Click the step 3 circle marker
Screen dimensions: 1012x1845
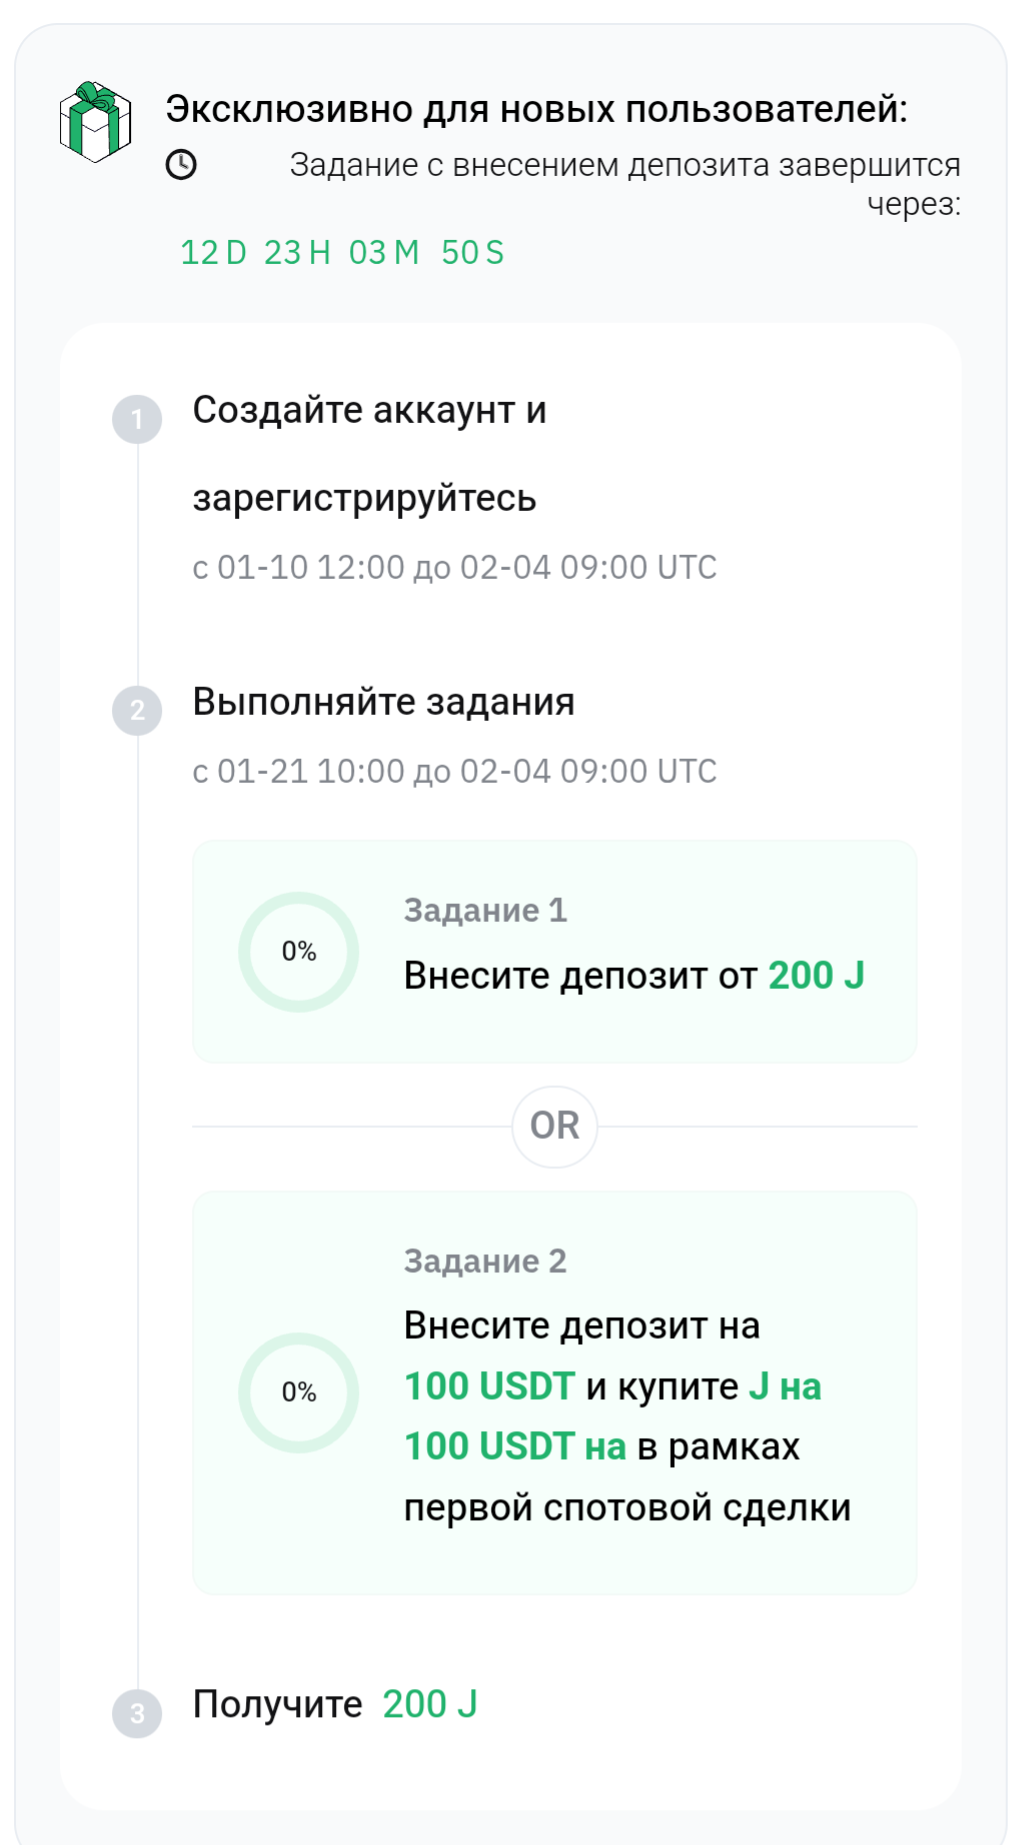point(137,1713)
